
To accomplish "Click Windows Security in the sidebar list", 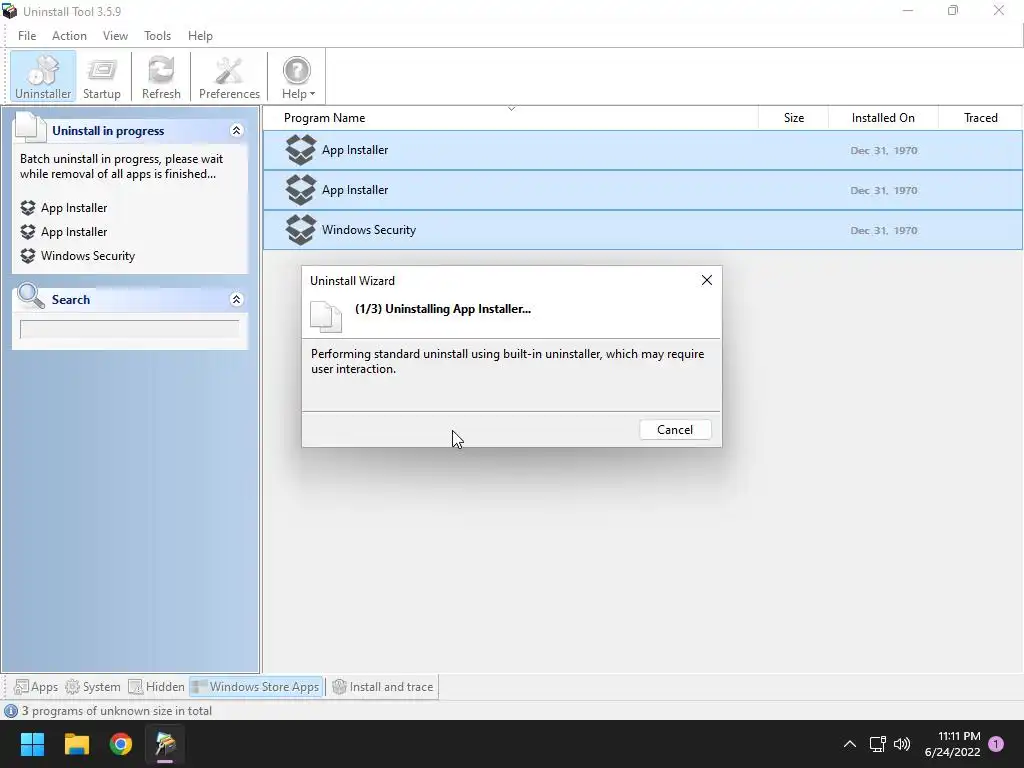I will 88,256.
